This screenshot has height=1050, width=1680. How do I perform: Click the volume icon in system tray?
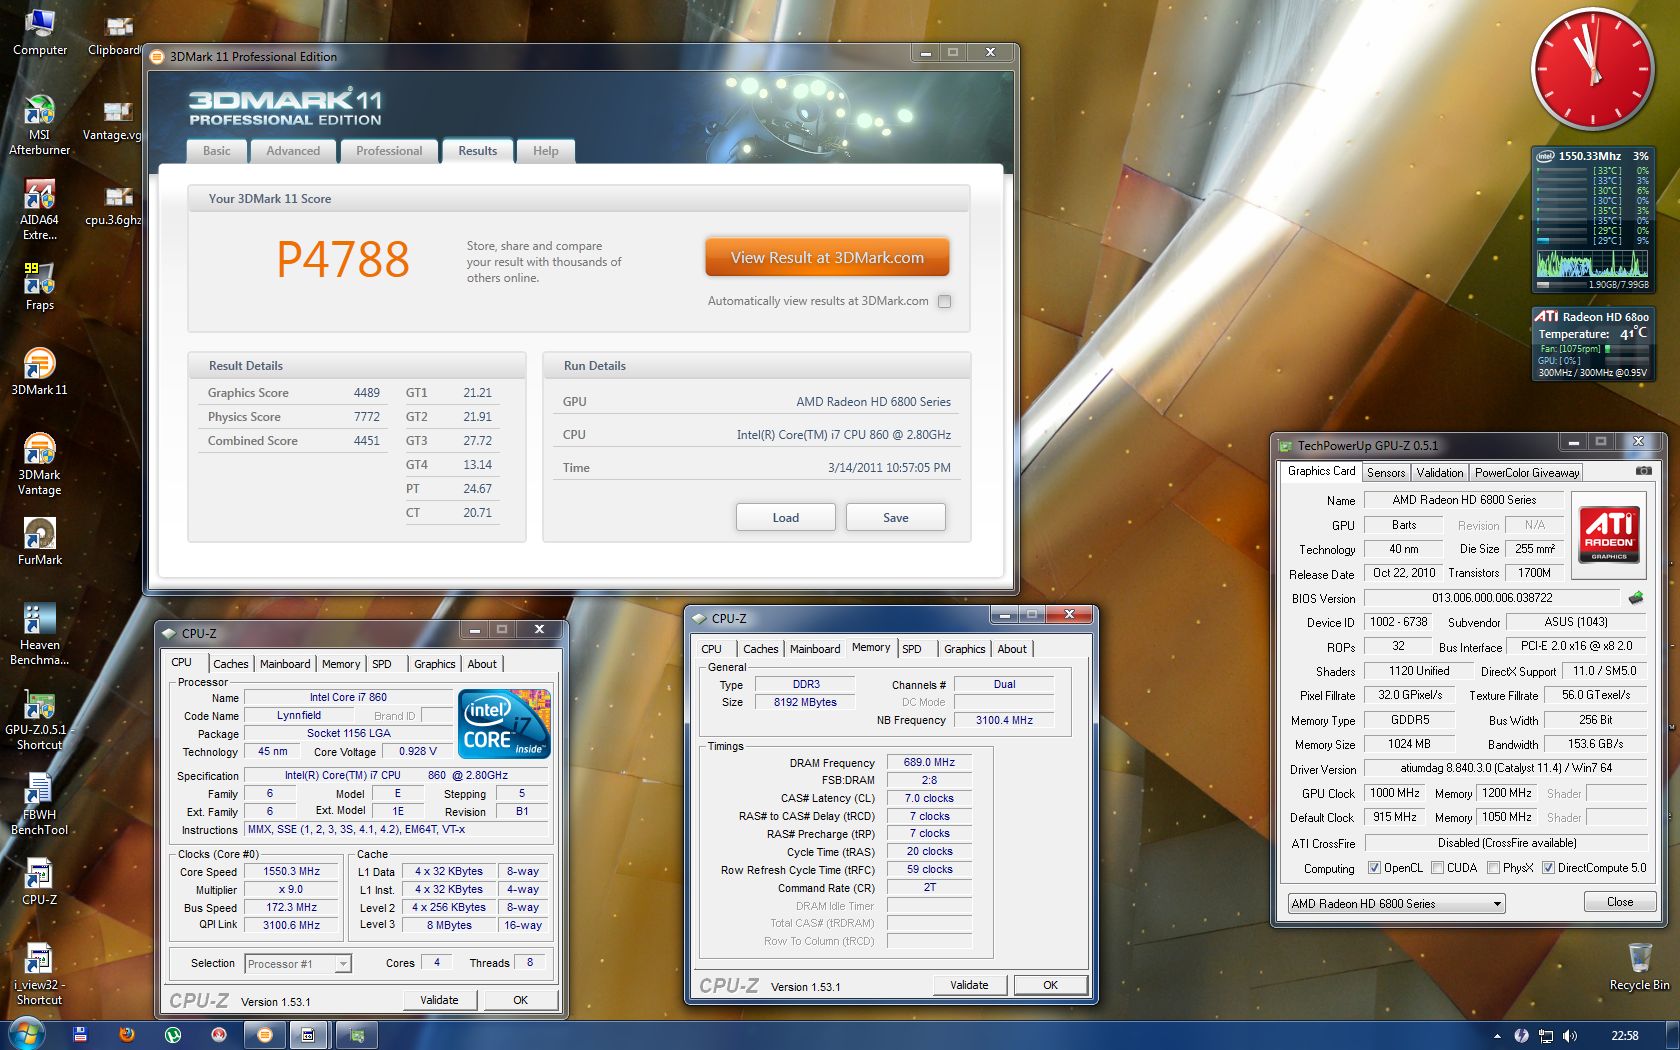(x=1569, y=1036)
